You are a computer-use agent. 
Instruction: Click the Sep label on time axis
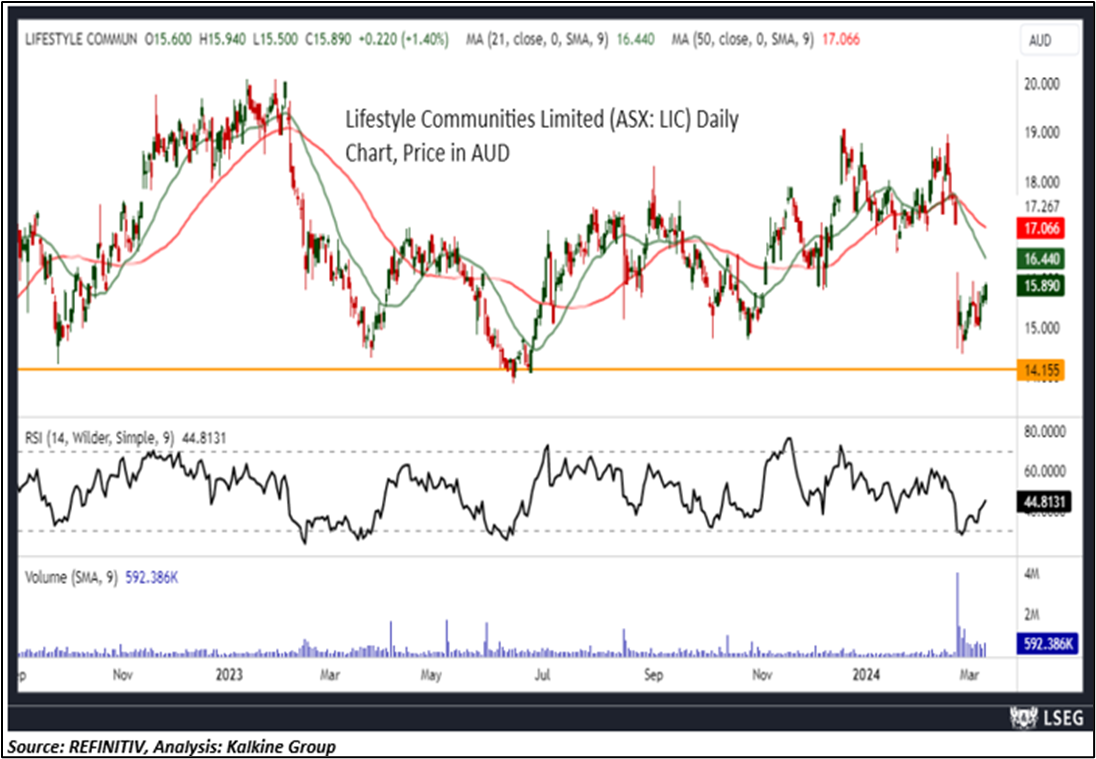653,677
